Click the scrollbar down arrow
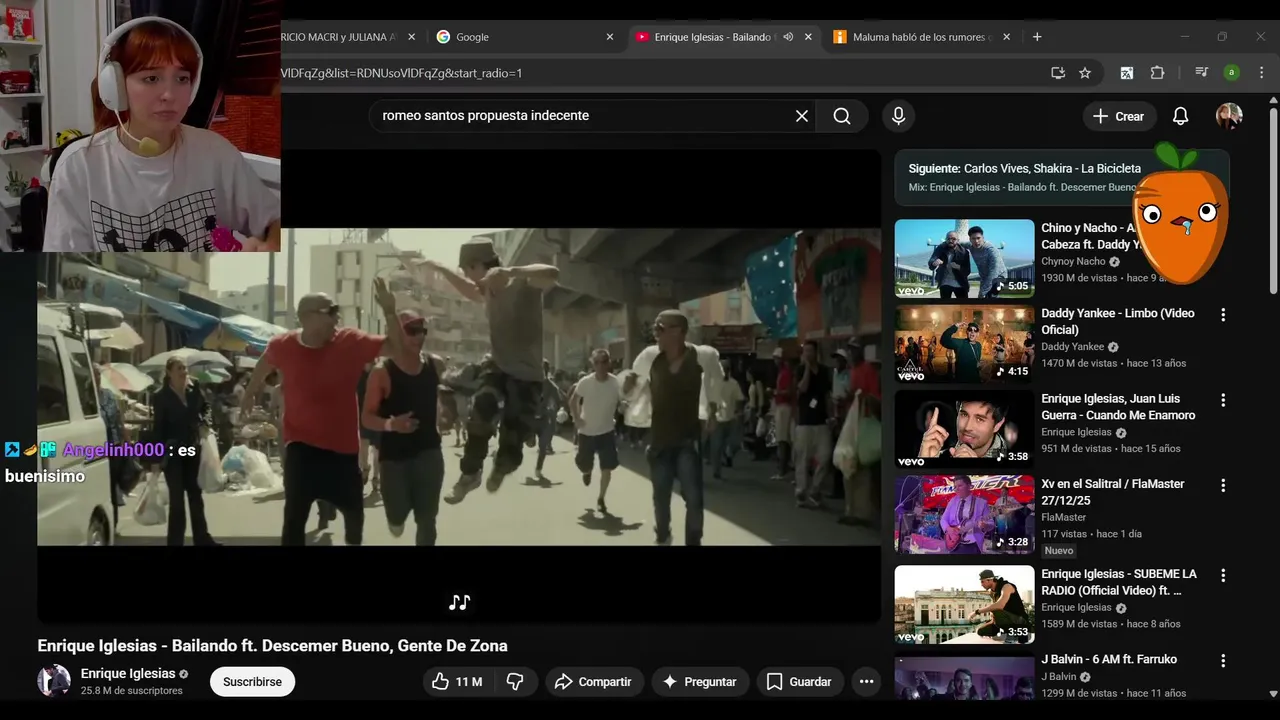 [x=1273, y=692]
